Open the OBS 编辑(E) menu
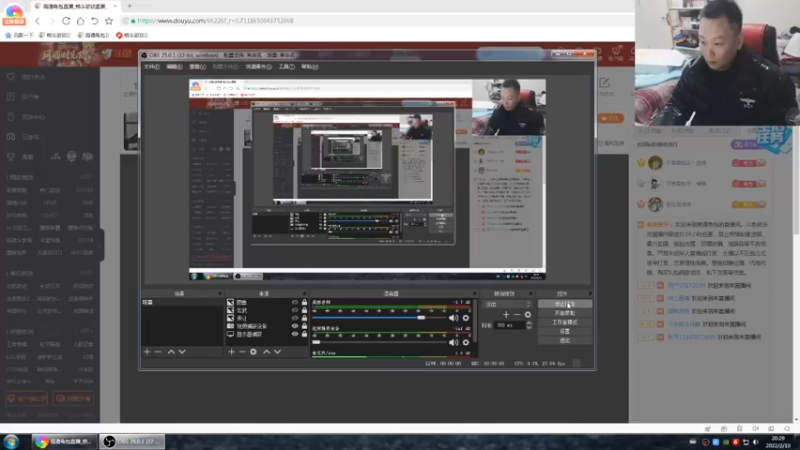This screenshot has width=800, height=450. 174,67
